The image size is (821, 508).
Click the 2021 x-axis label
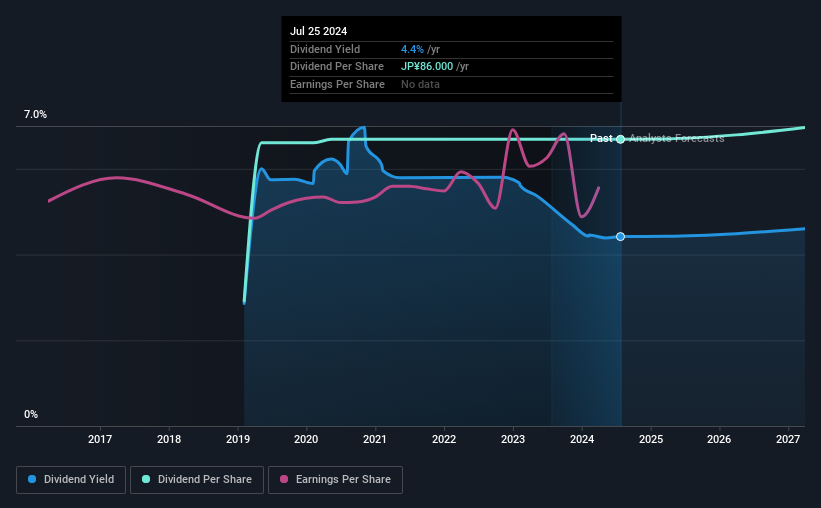[375, 439]
